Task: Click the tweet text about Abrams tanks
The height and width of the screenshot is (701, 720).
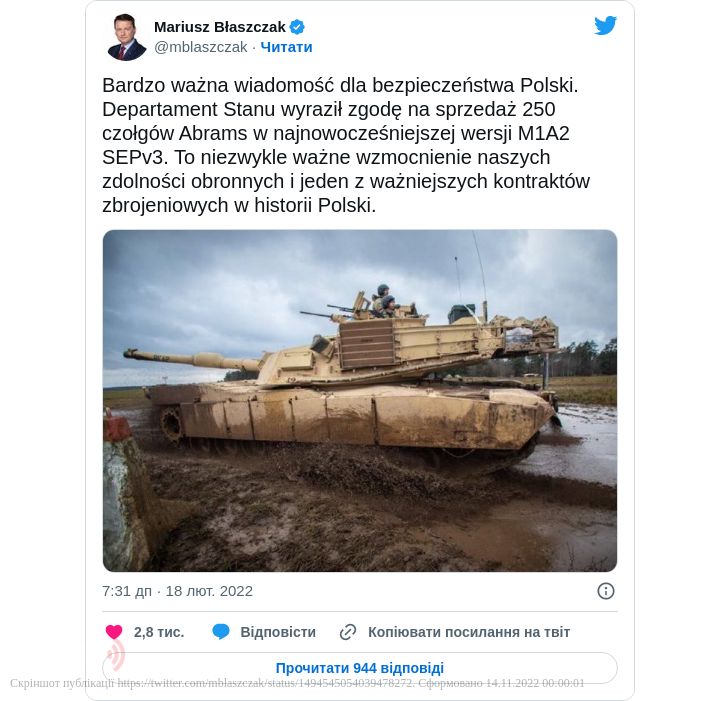Action: click(x=346, y=145)
